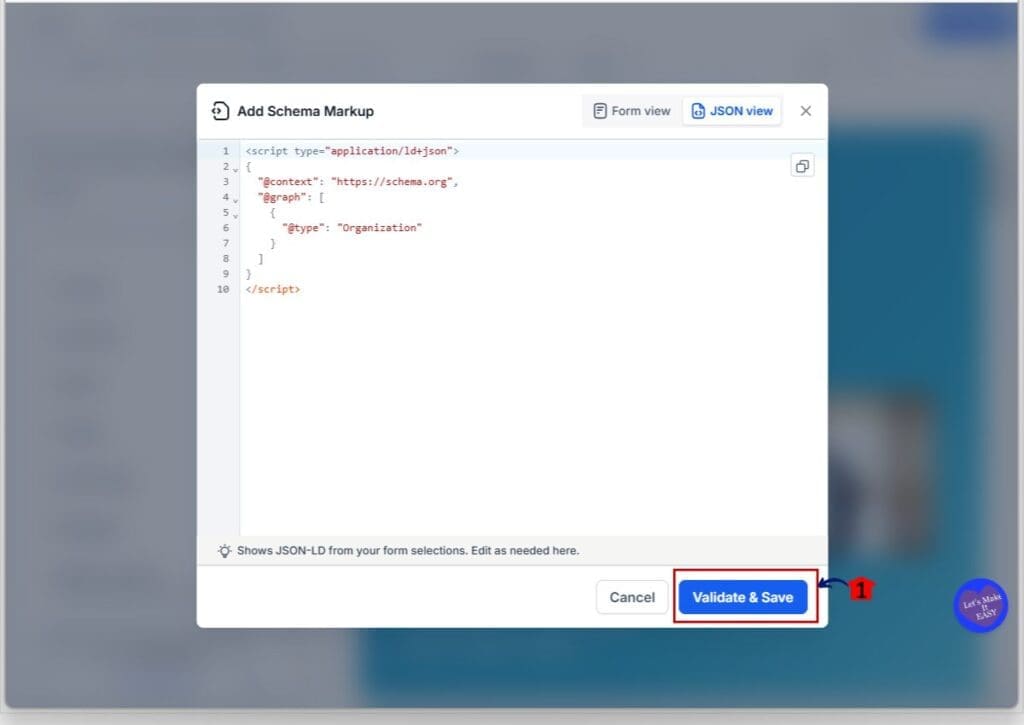
Task: Click the @type Organization line
Action: 352,228
